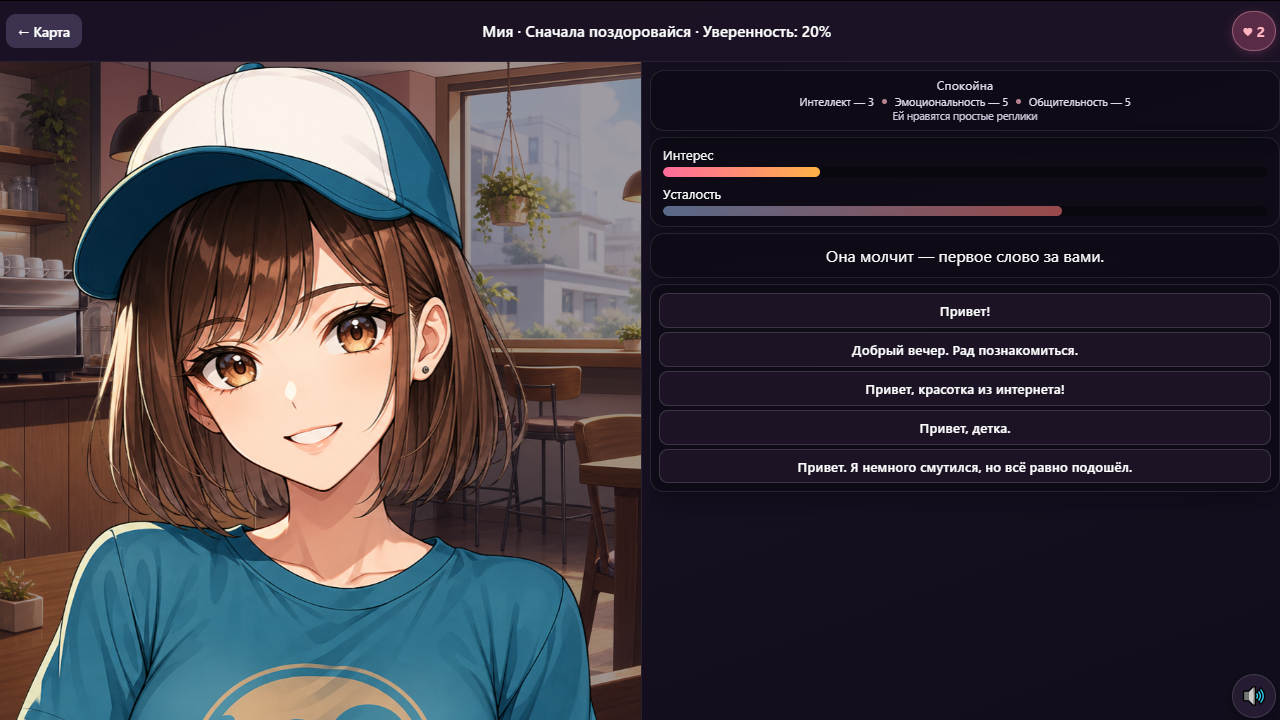Click the "Усталость" label
The image size is (1280, 720).
pos(692,194)
